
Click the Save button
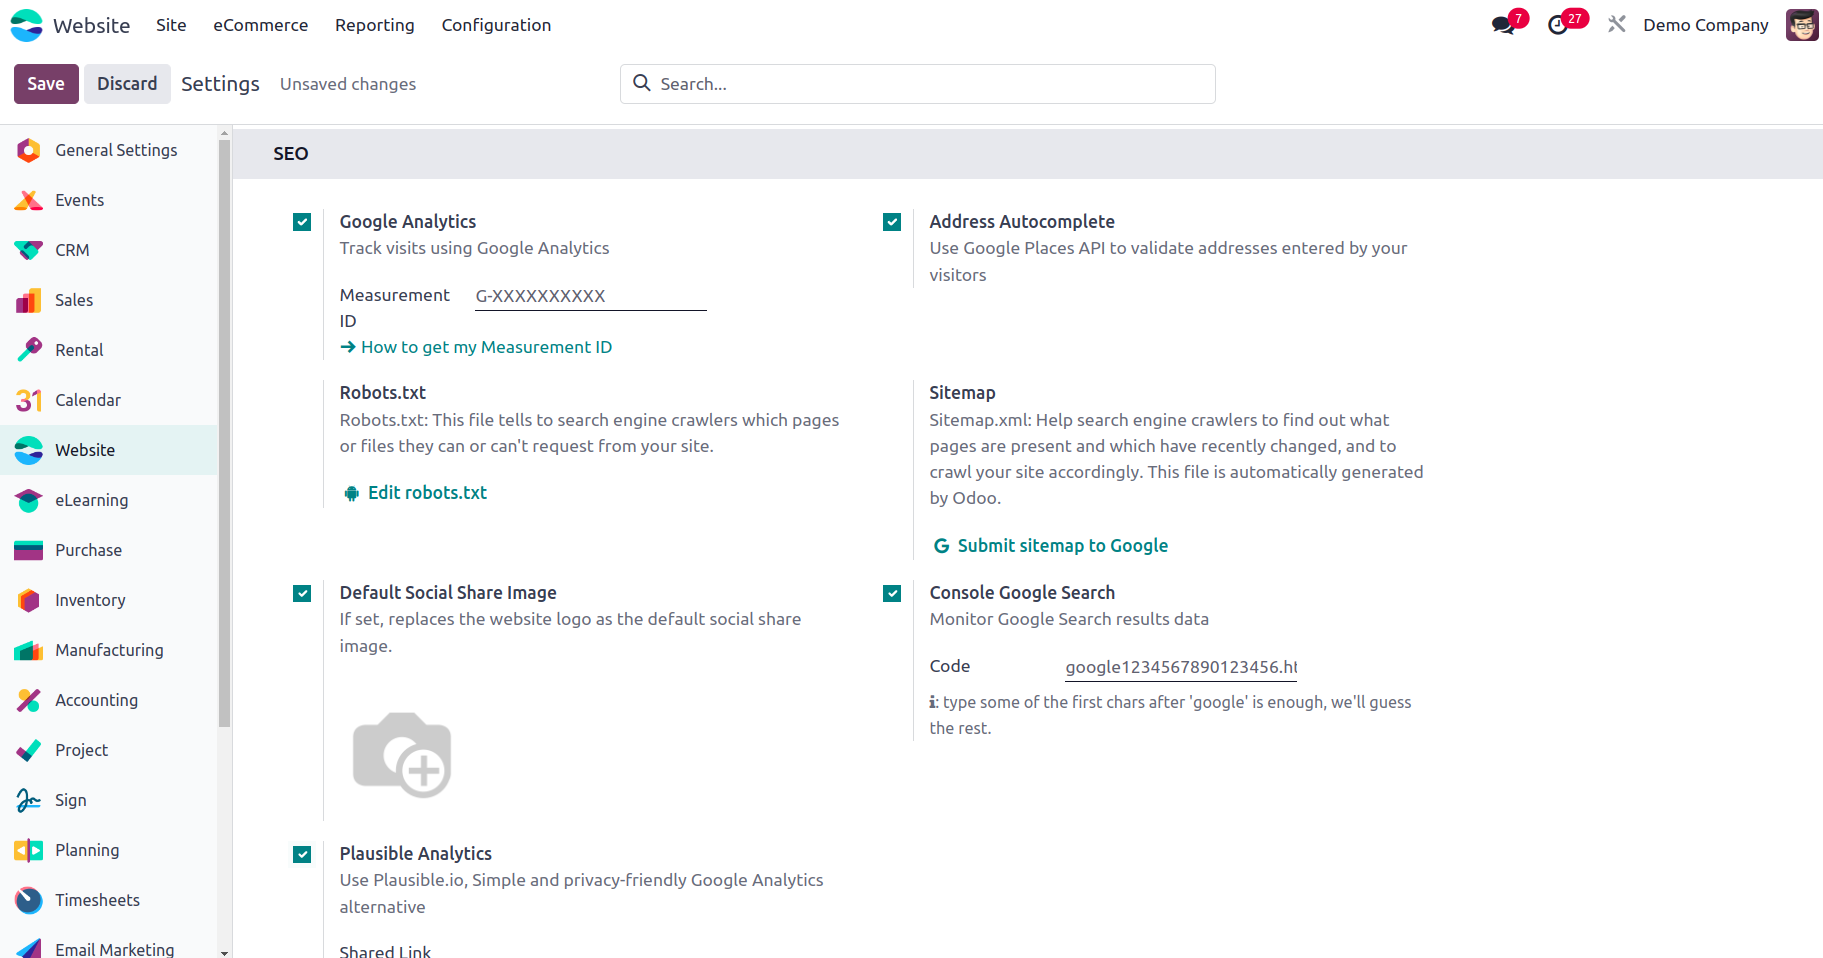(45, 84)
